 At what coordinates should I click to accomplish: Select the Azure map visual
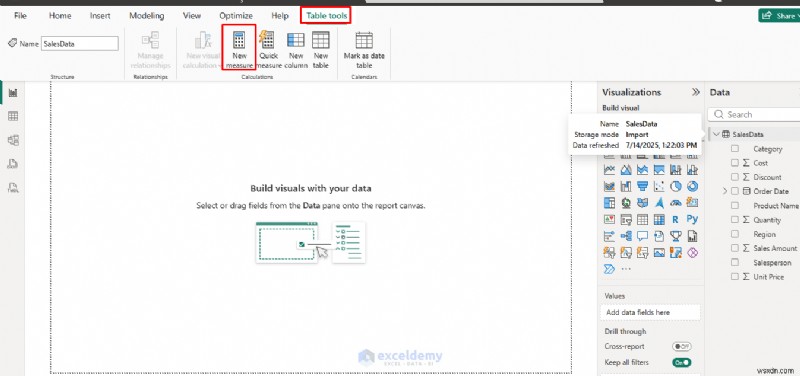tap(659, 203)
